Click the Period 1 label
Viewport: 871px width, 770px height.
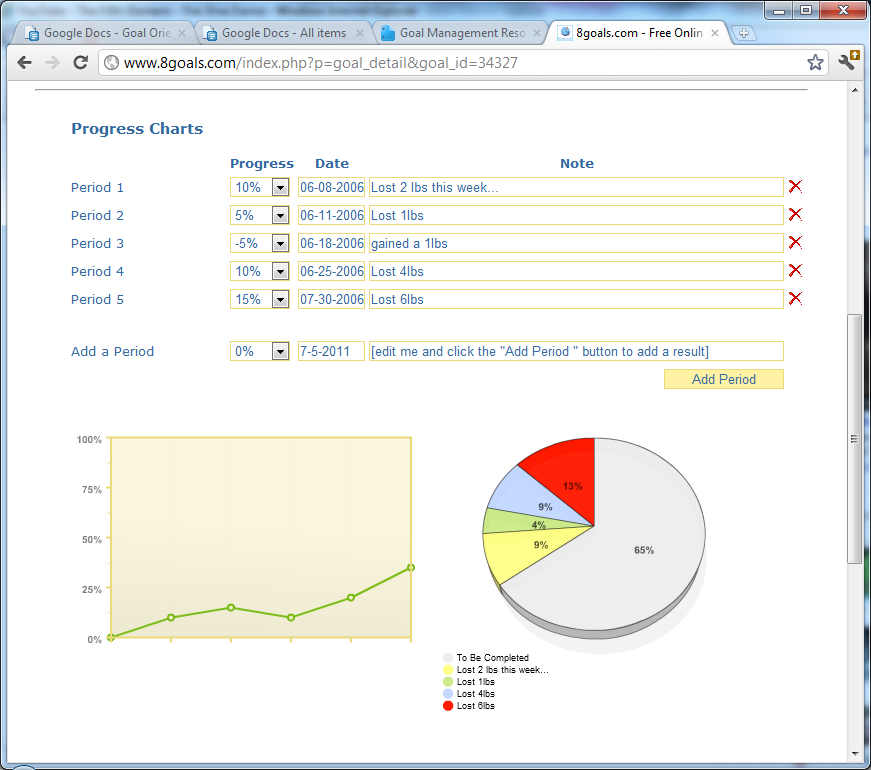[97, 187]
